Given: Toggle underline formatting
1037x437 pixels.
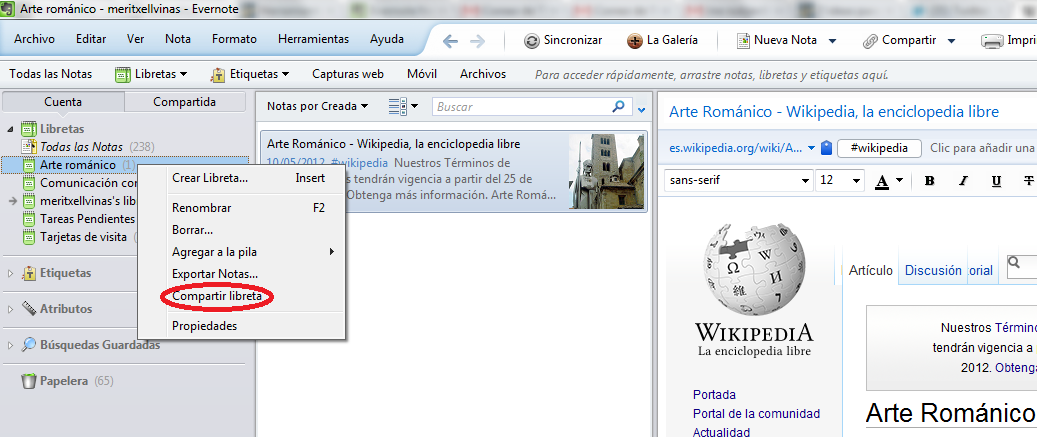Looking at the screenshot, I should [997, 181].
